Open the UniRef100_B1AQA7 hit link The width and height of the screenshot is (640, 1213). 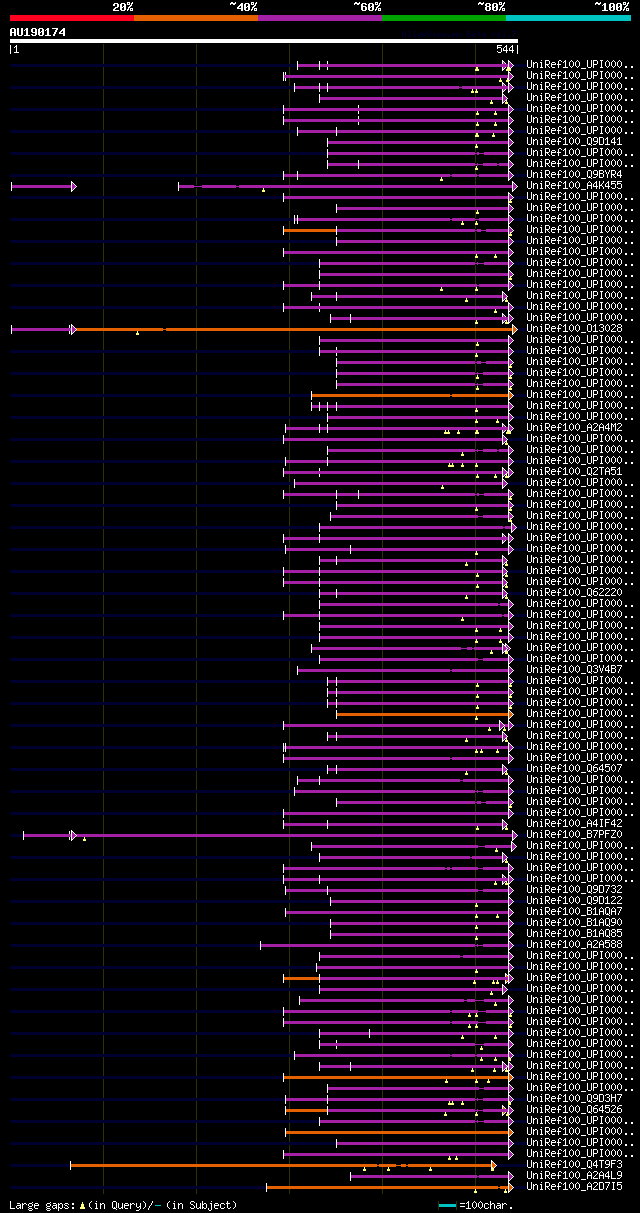(x=574, y=911)
